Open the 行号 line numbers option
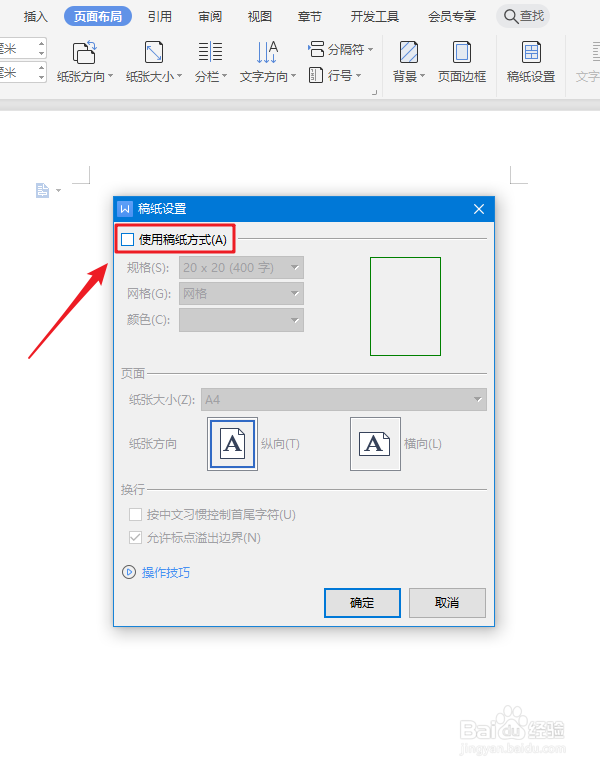Screen dimensions: 600x770 pyautogui.click(x=335, y=75)
